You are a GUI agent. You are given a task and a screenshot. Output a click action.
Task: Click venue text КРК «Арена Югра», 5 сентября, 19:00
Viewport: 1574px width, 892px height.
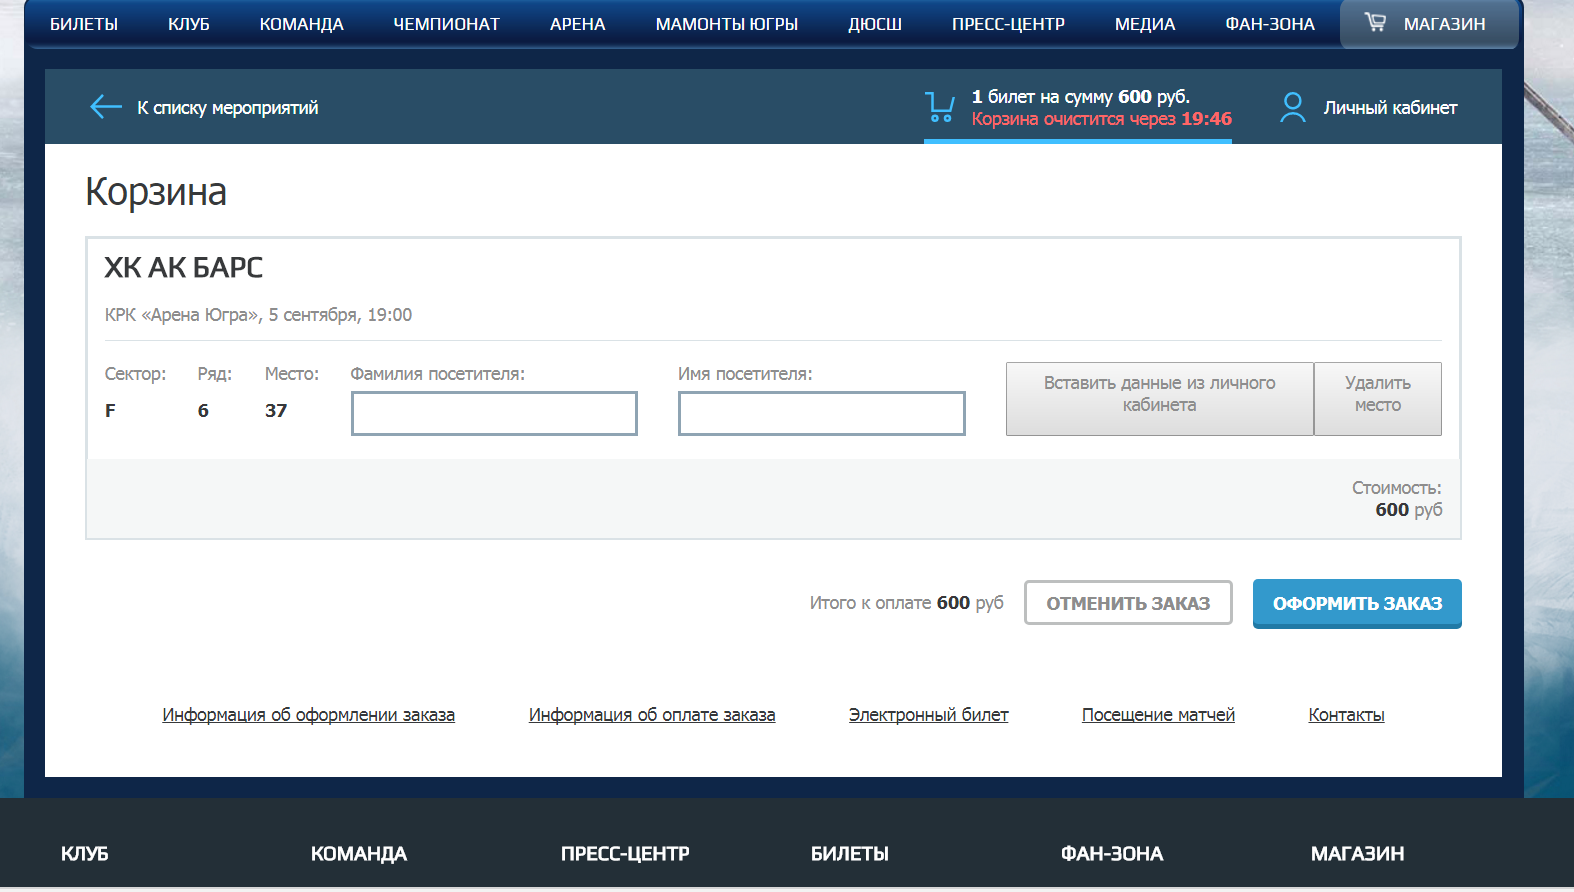point(258,315)
